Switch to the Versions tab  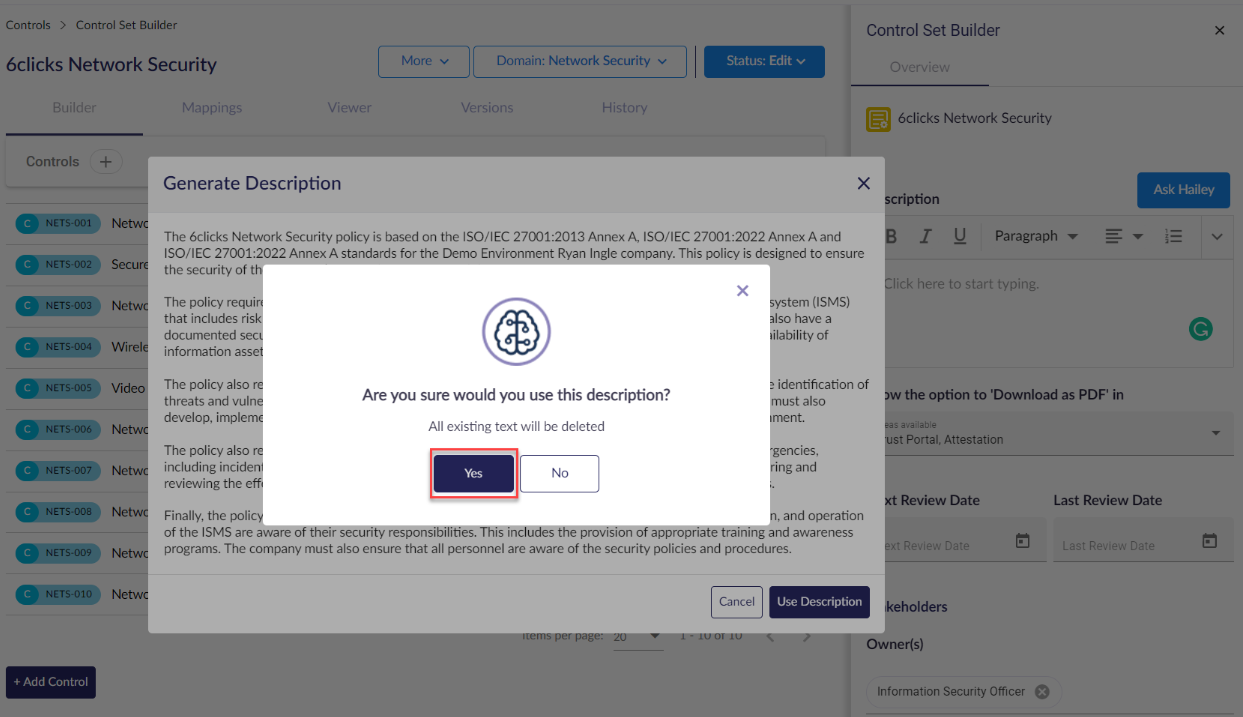pyautogui.click(x=487, y=108)
